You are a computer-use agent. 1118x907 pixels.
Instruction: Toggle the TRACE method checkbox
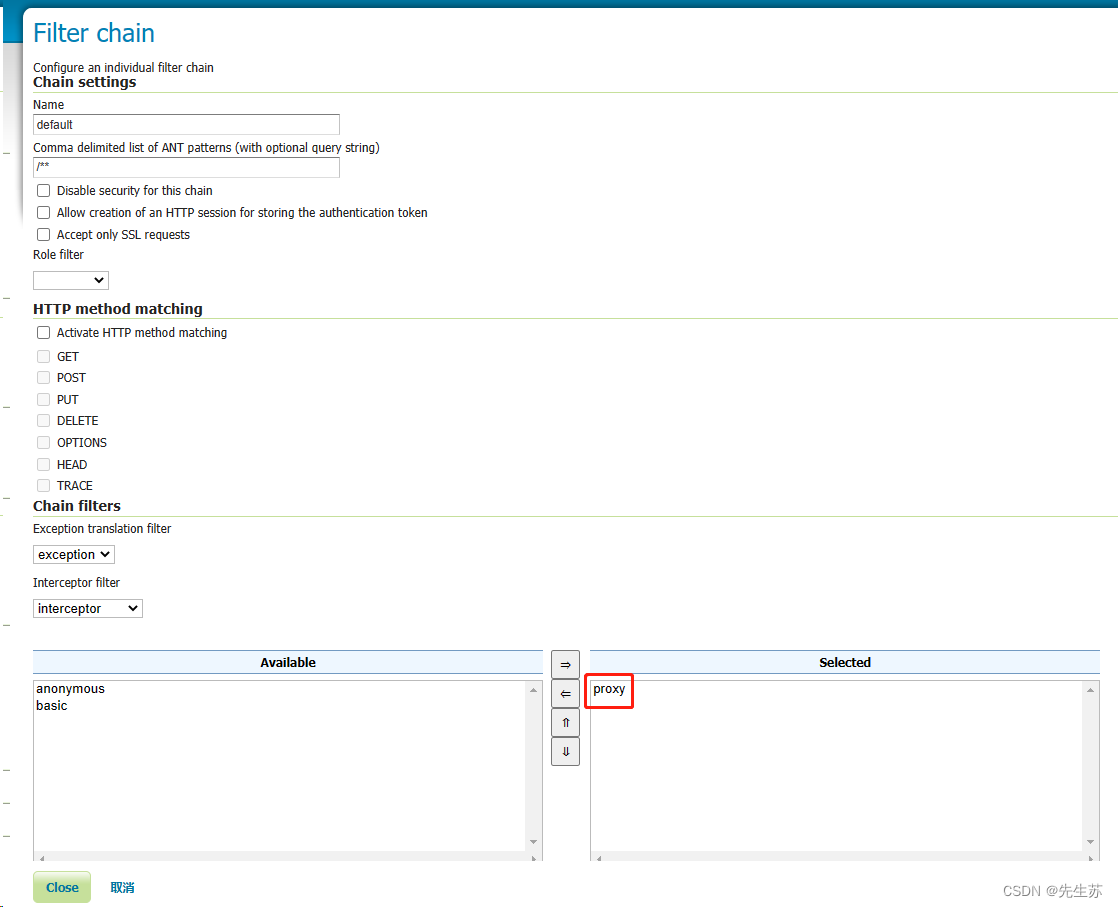(44, 485)
